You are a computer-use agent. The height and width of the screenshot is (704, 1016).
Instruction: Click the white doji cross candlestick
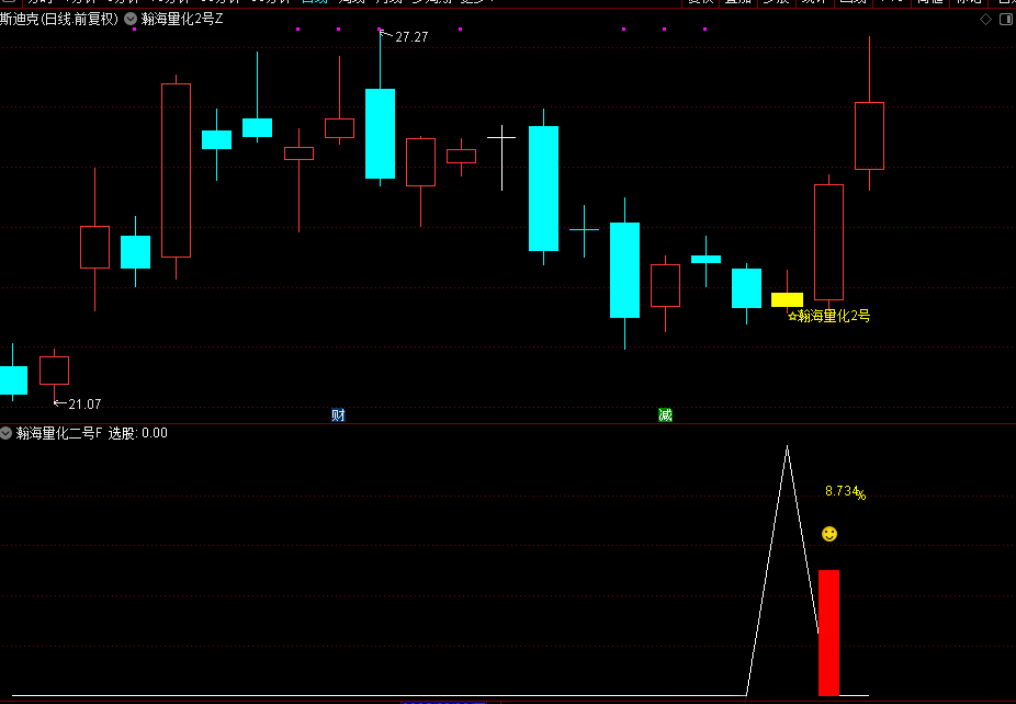click(x=501, y=135)
